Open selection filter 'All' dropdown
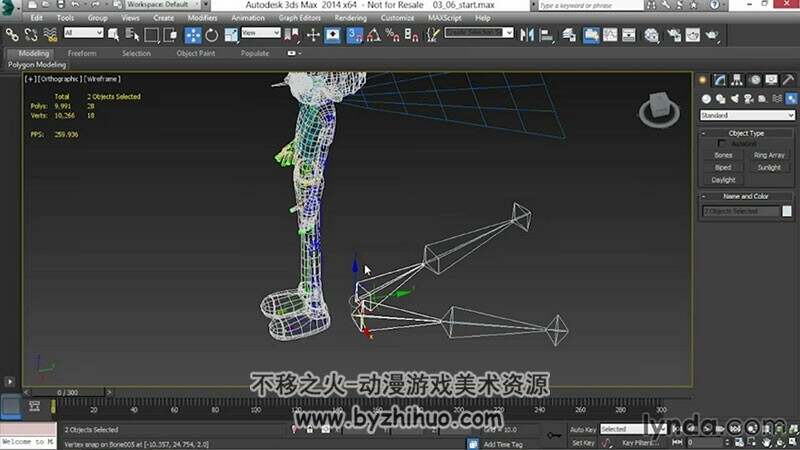Image resolution: width=800 pixels, height=450 pixels. click(84, 33)
